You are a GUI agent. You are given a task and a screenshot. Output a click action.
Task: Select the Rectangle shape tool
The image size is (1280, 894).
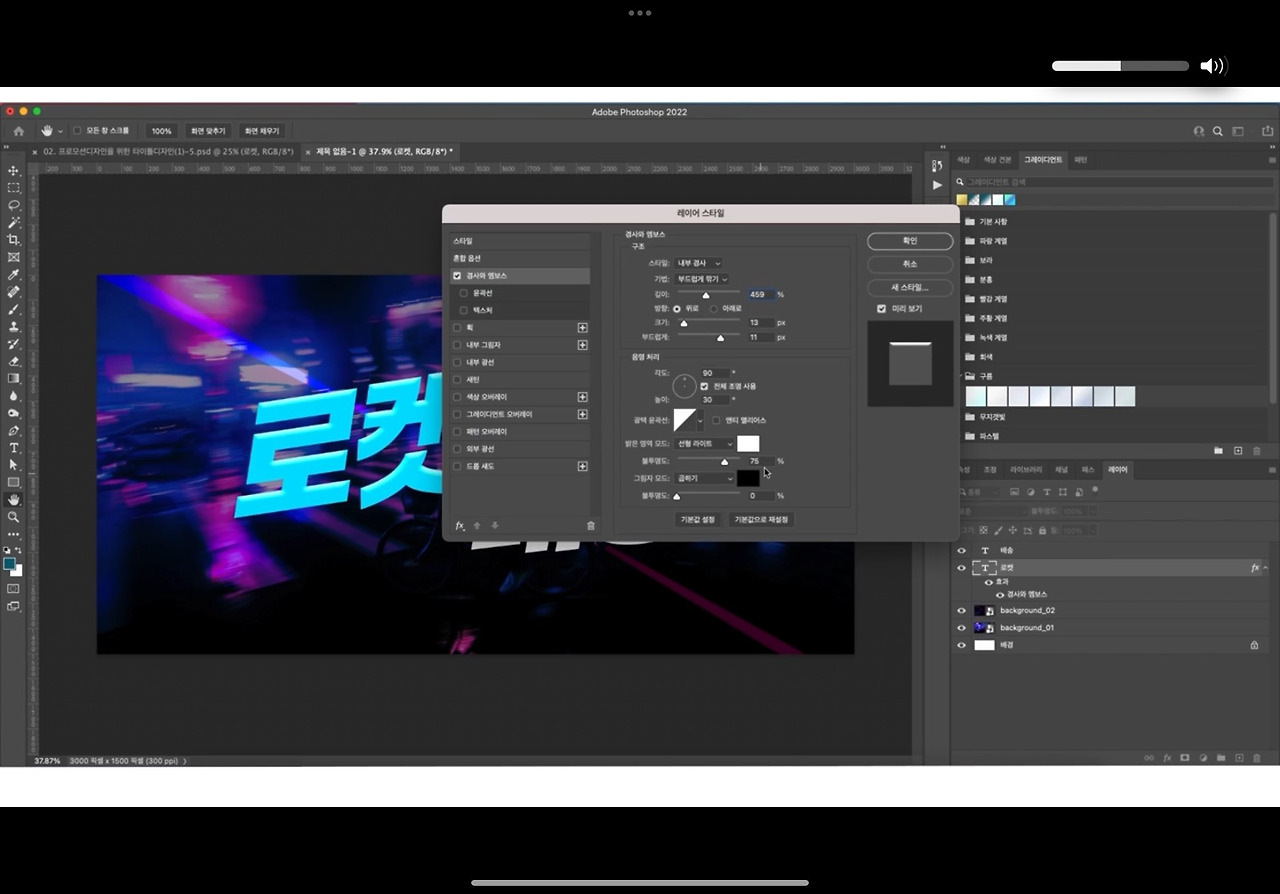(13, 483)
